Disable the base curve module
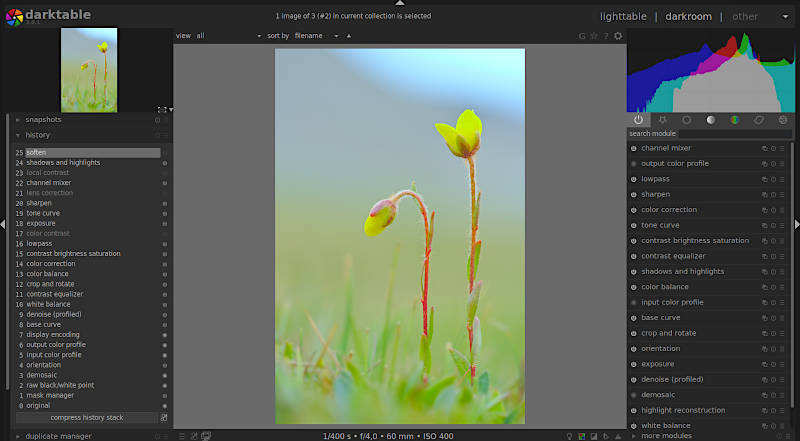This screenshot has height=441, width=800. (x=634, y=318)
